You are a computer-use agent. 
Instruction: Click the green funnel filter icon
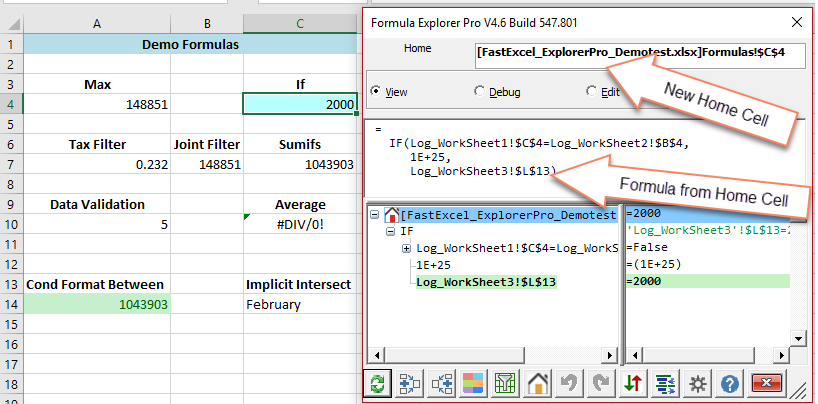click(x=506, y=384)
